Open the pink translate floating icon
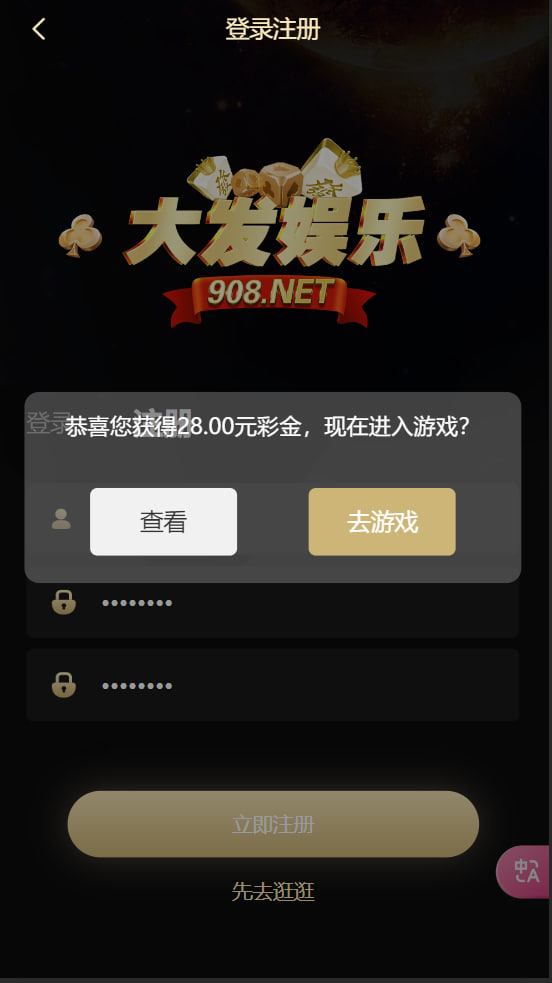The height and width of the screenshot is (983, 552). pyautogui.click(x=525, y=871)
